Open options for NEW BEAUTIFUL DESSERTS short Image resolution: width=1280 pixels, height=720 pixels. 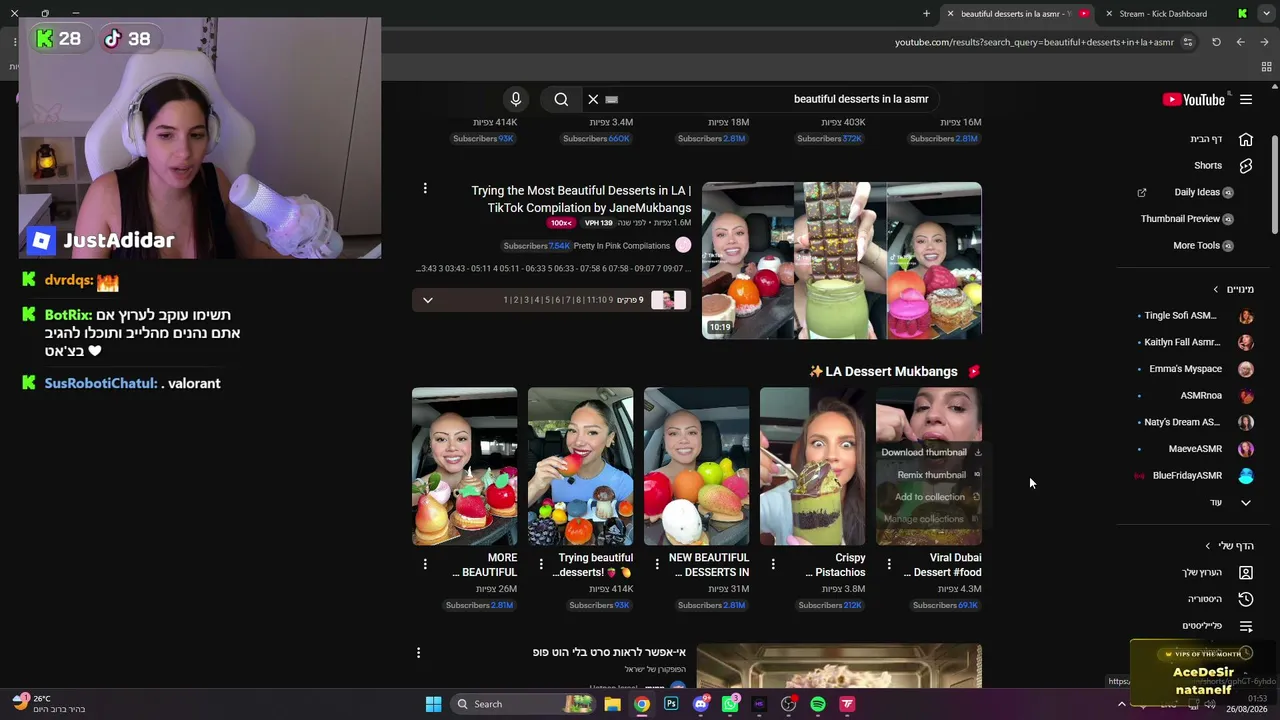(657, 564)
